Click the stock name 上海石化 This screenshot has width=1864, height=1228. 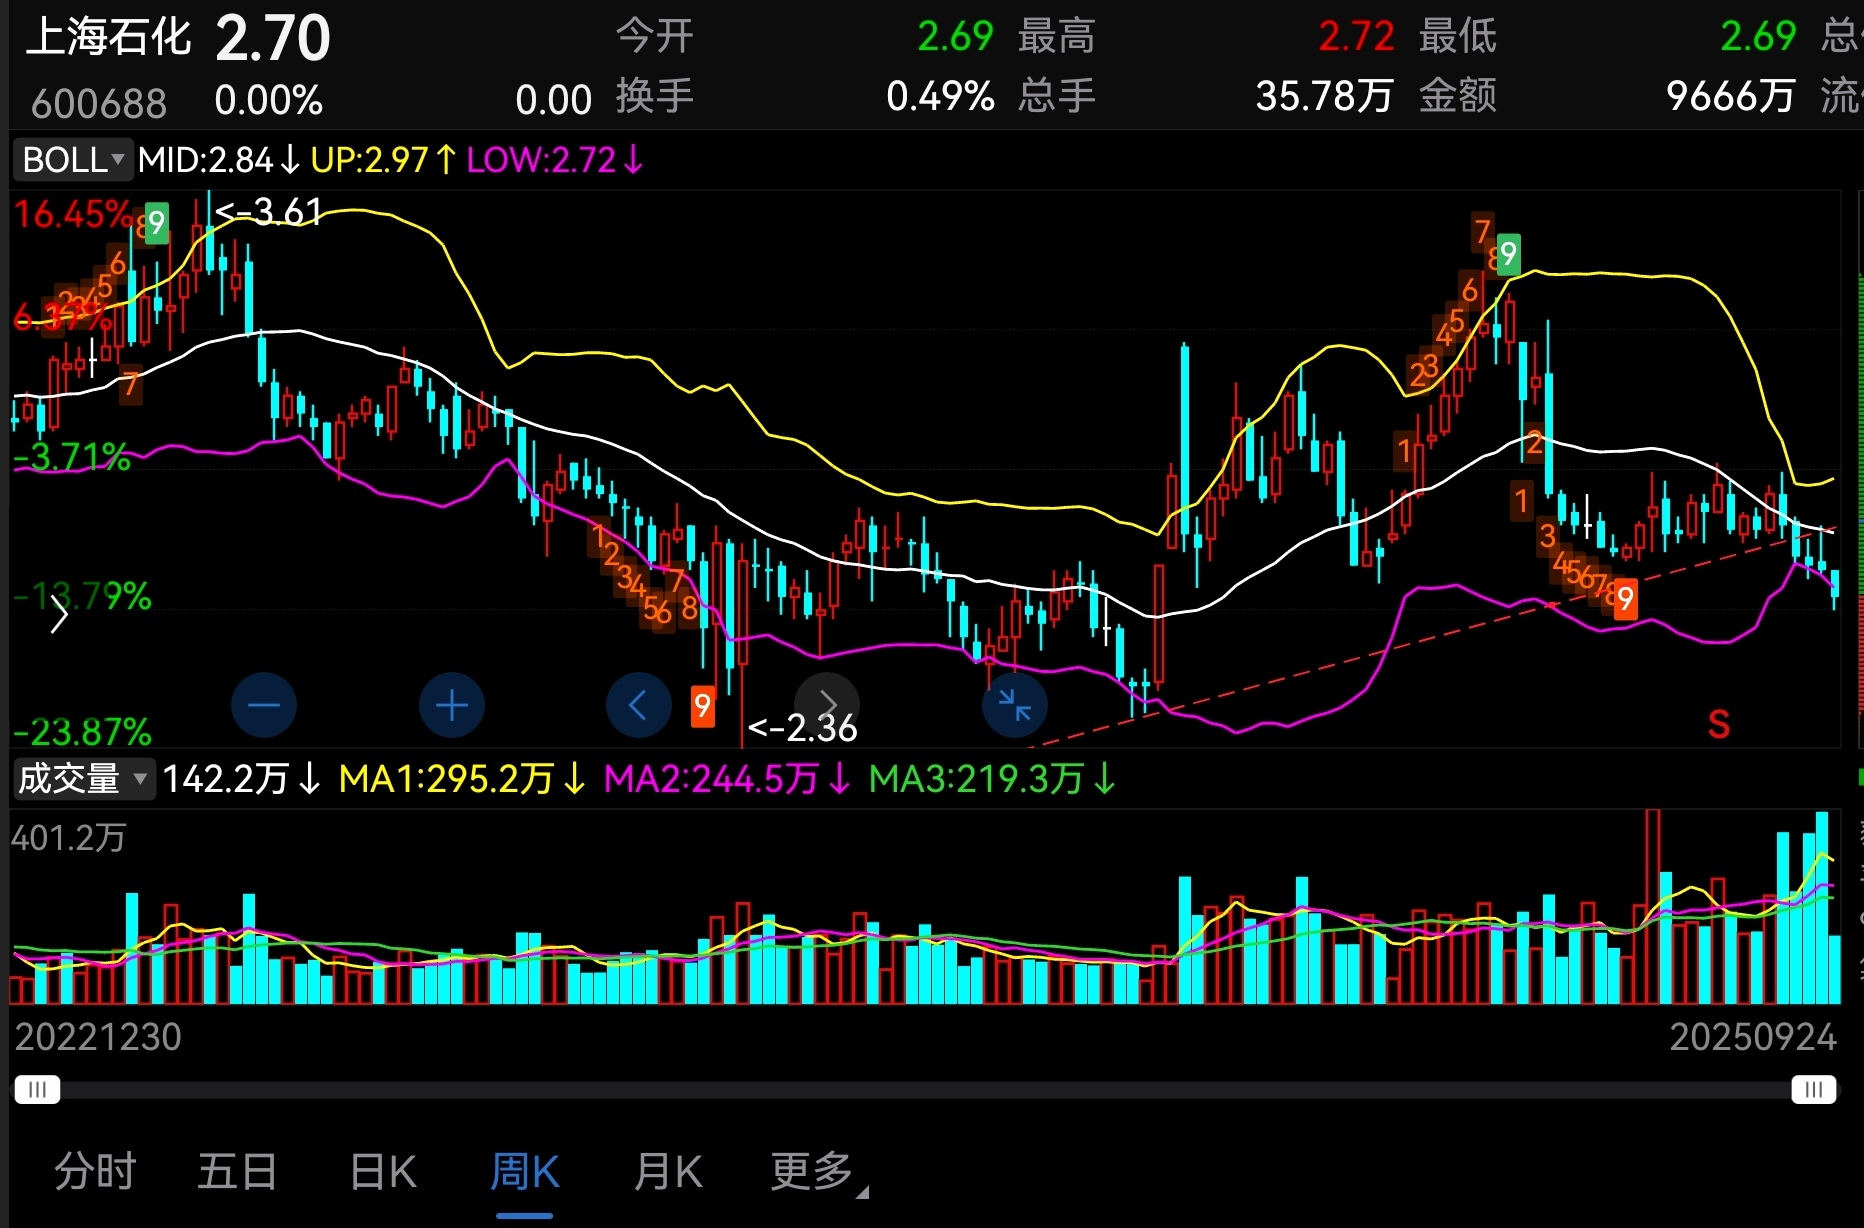point(108,37)
